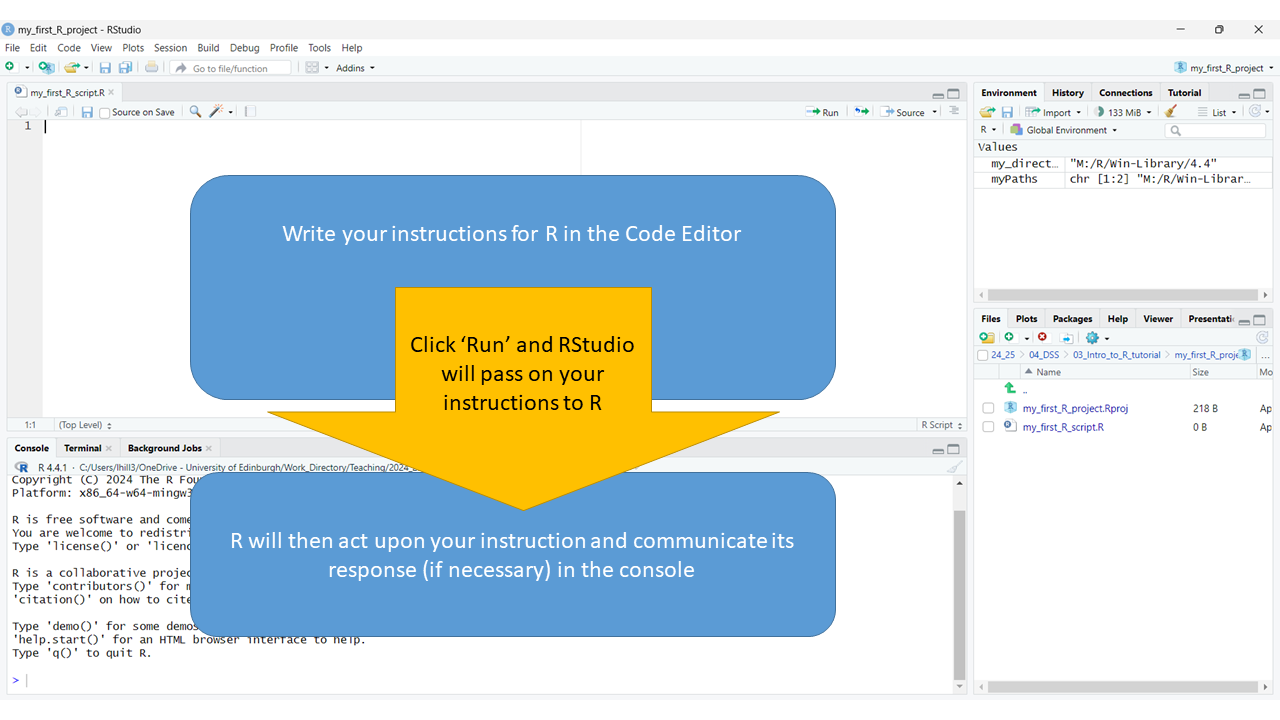Click the Delete red X icon in Files

coord(1042,338)
